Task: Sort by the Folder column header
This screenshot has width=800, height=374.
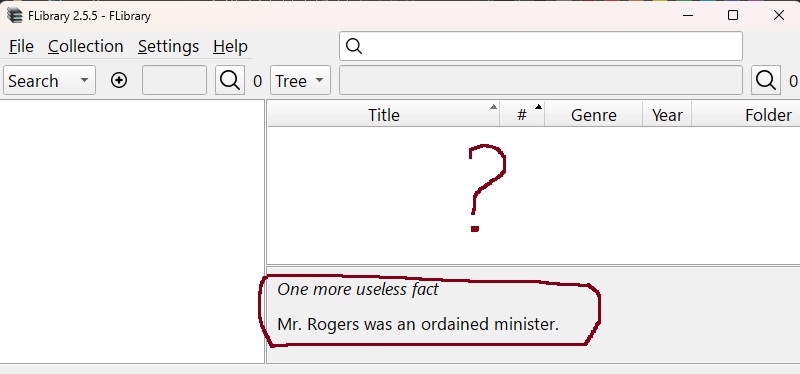Action: (x=746, y=114)
